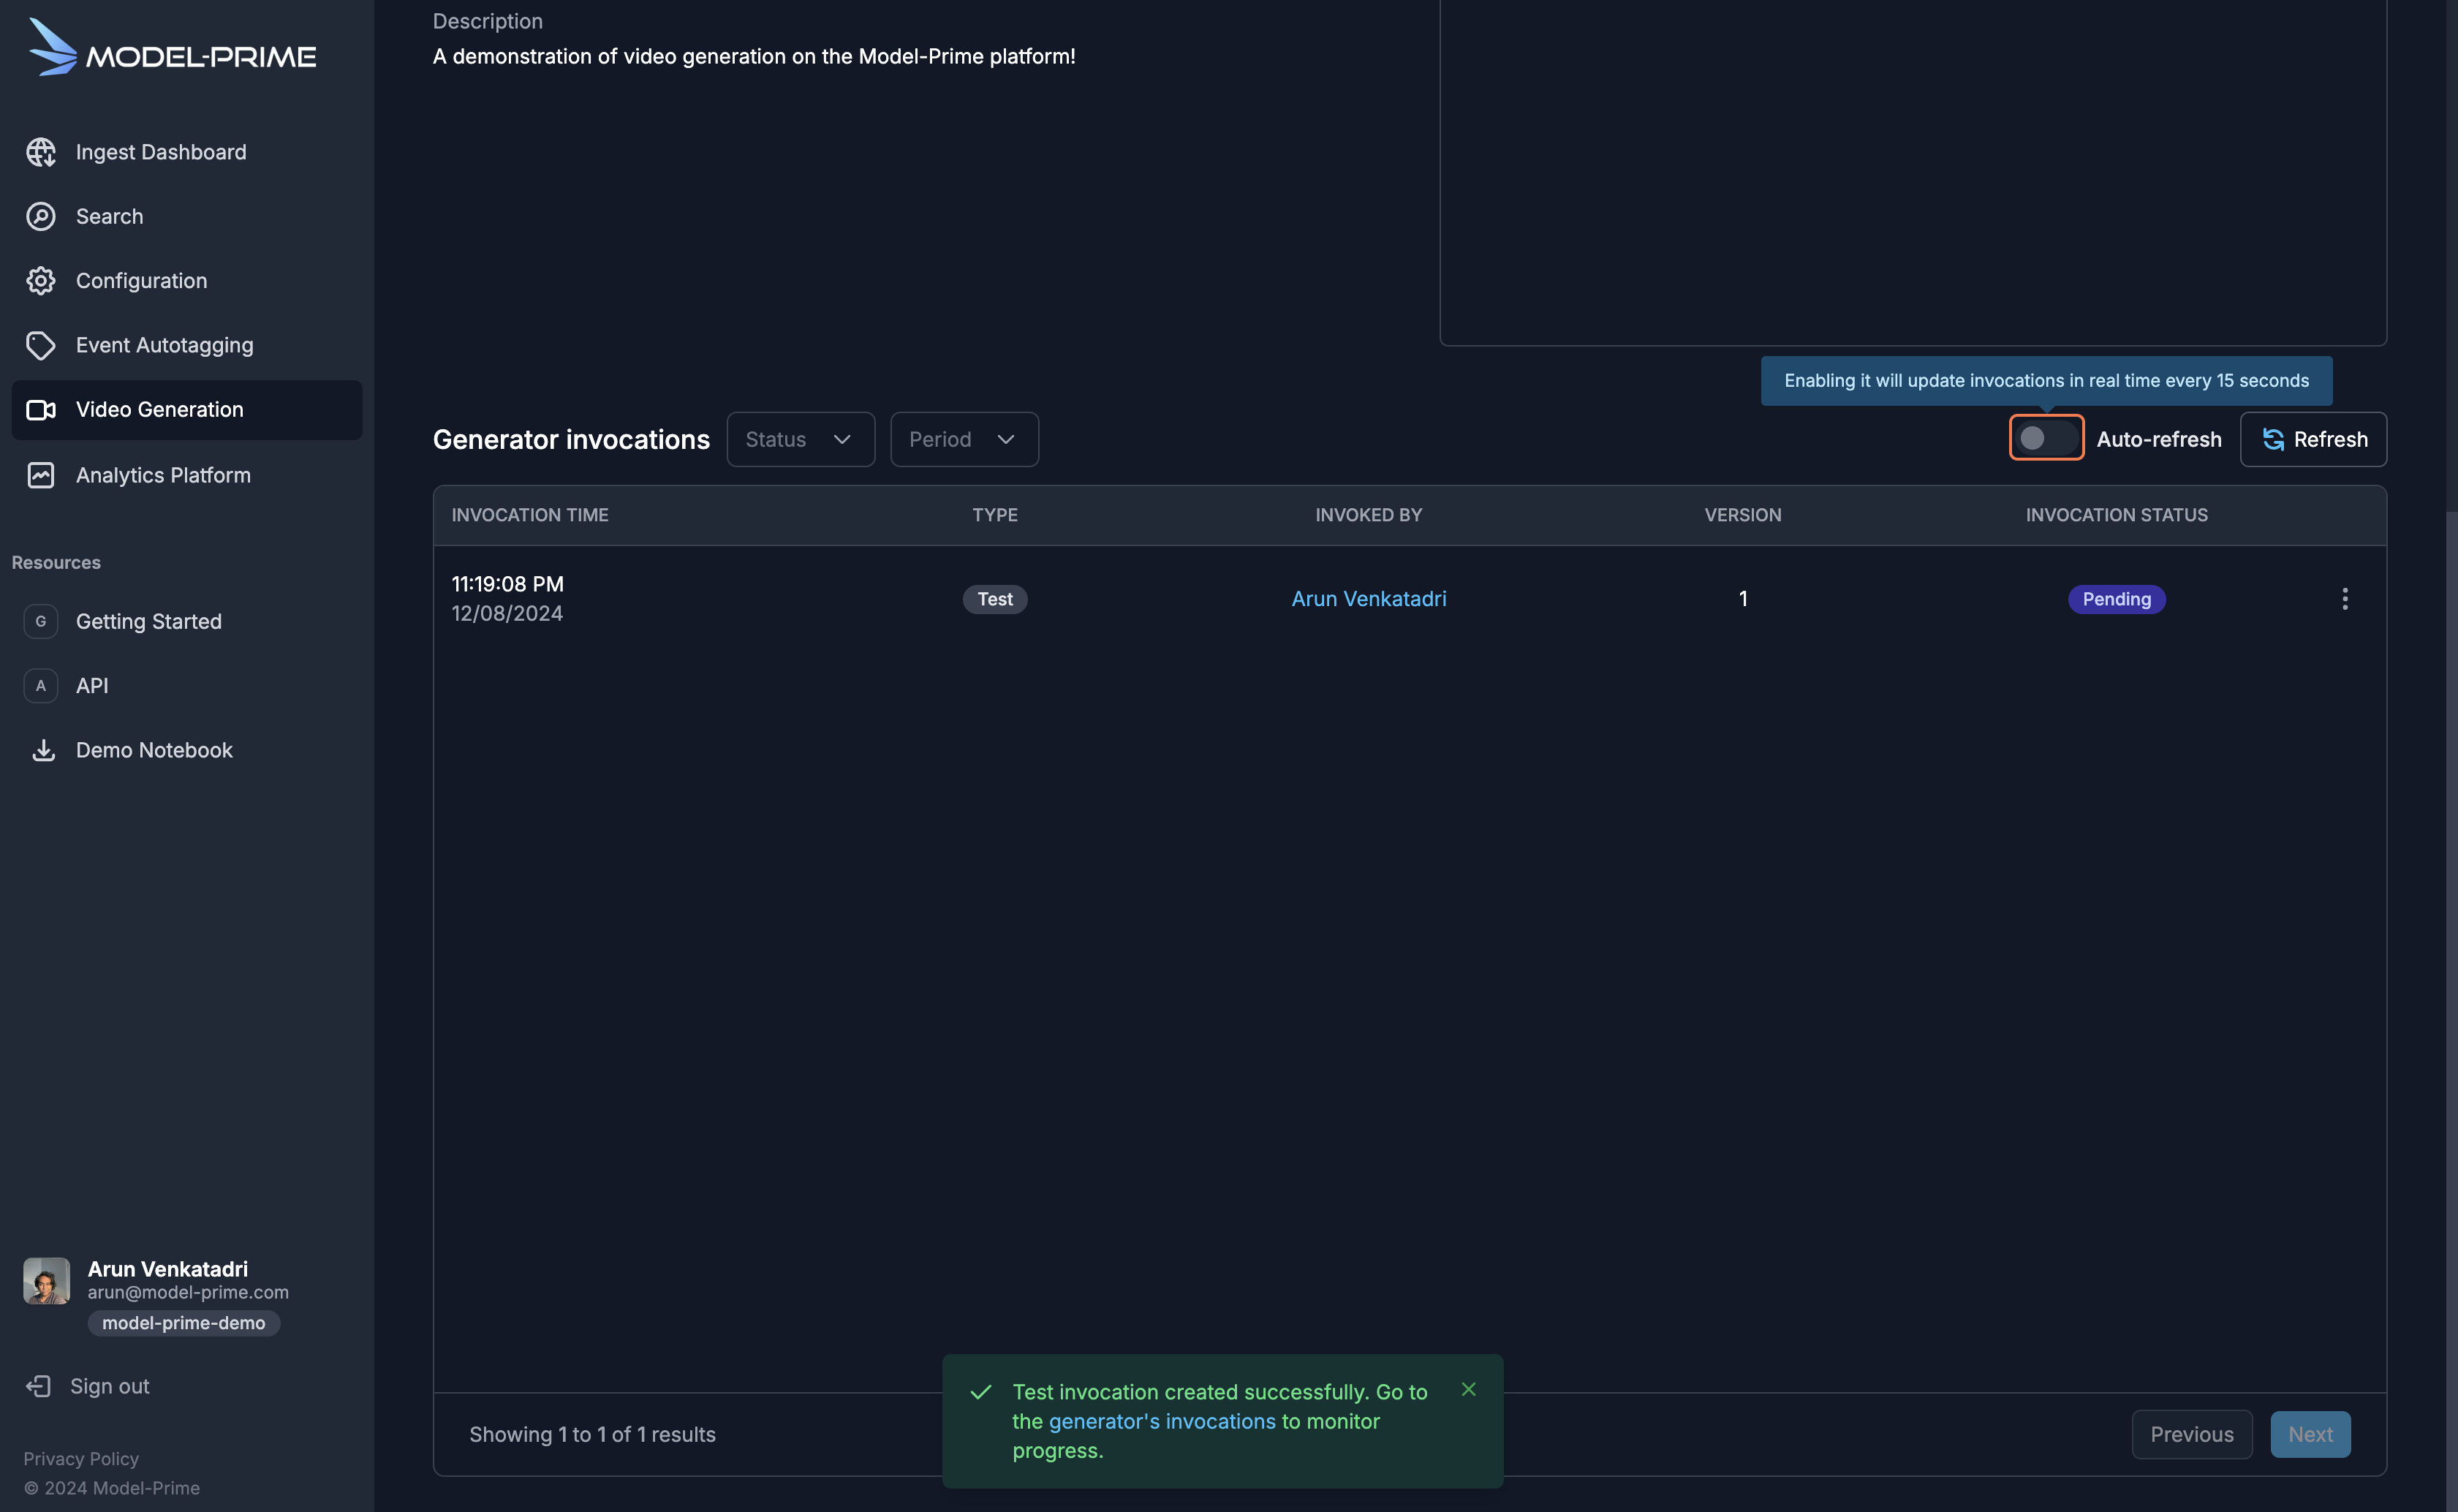Click the Previous page button
This screenshot has width=2458, height=1512.
[x=2191, y=1434]
